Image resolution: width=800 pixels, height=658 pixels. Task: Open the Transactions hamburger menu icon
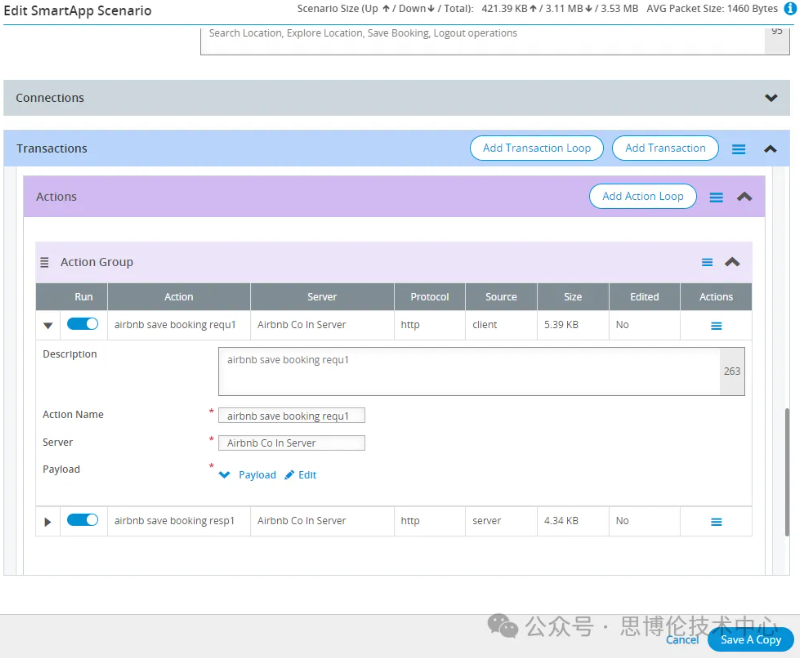738,149
